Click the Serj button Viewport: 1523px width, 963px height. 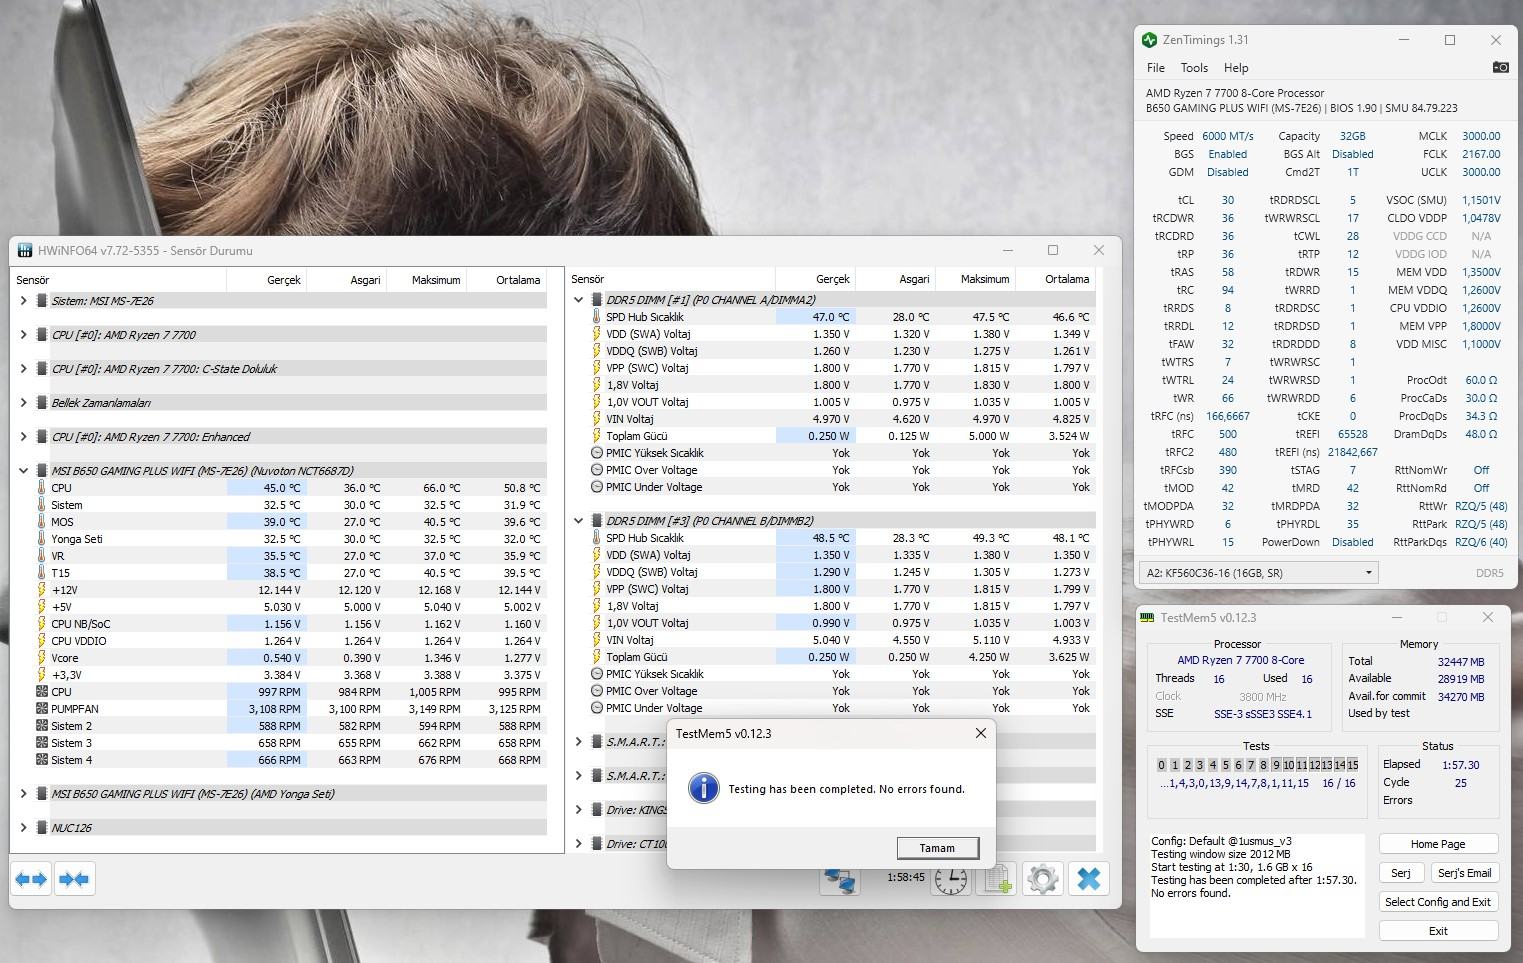click(1401, 873)
